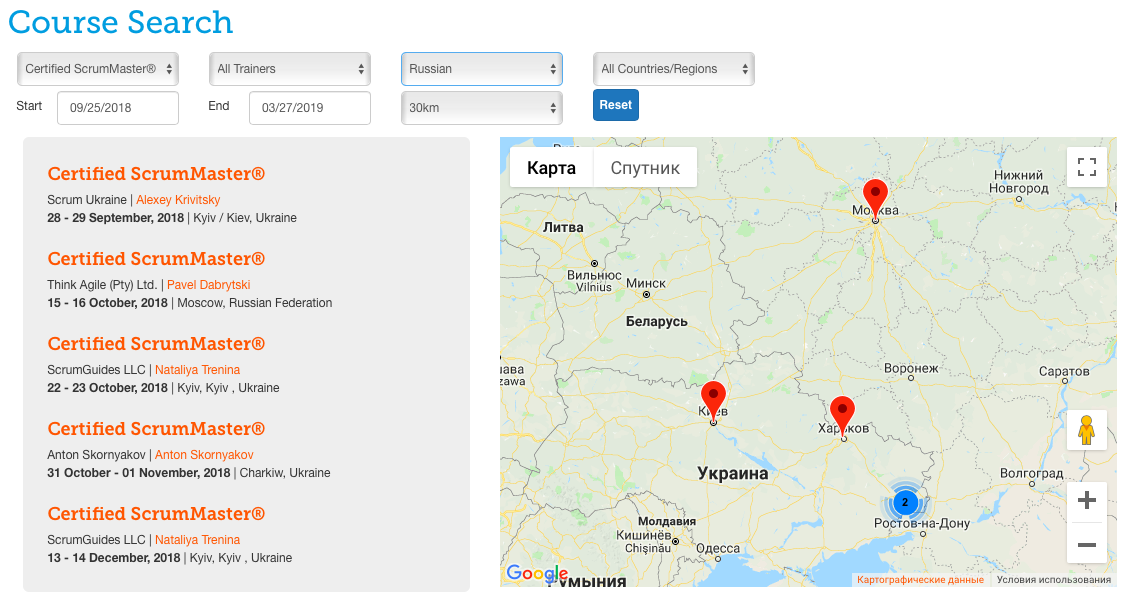Click the Reset button

point(615,105)
